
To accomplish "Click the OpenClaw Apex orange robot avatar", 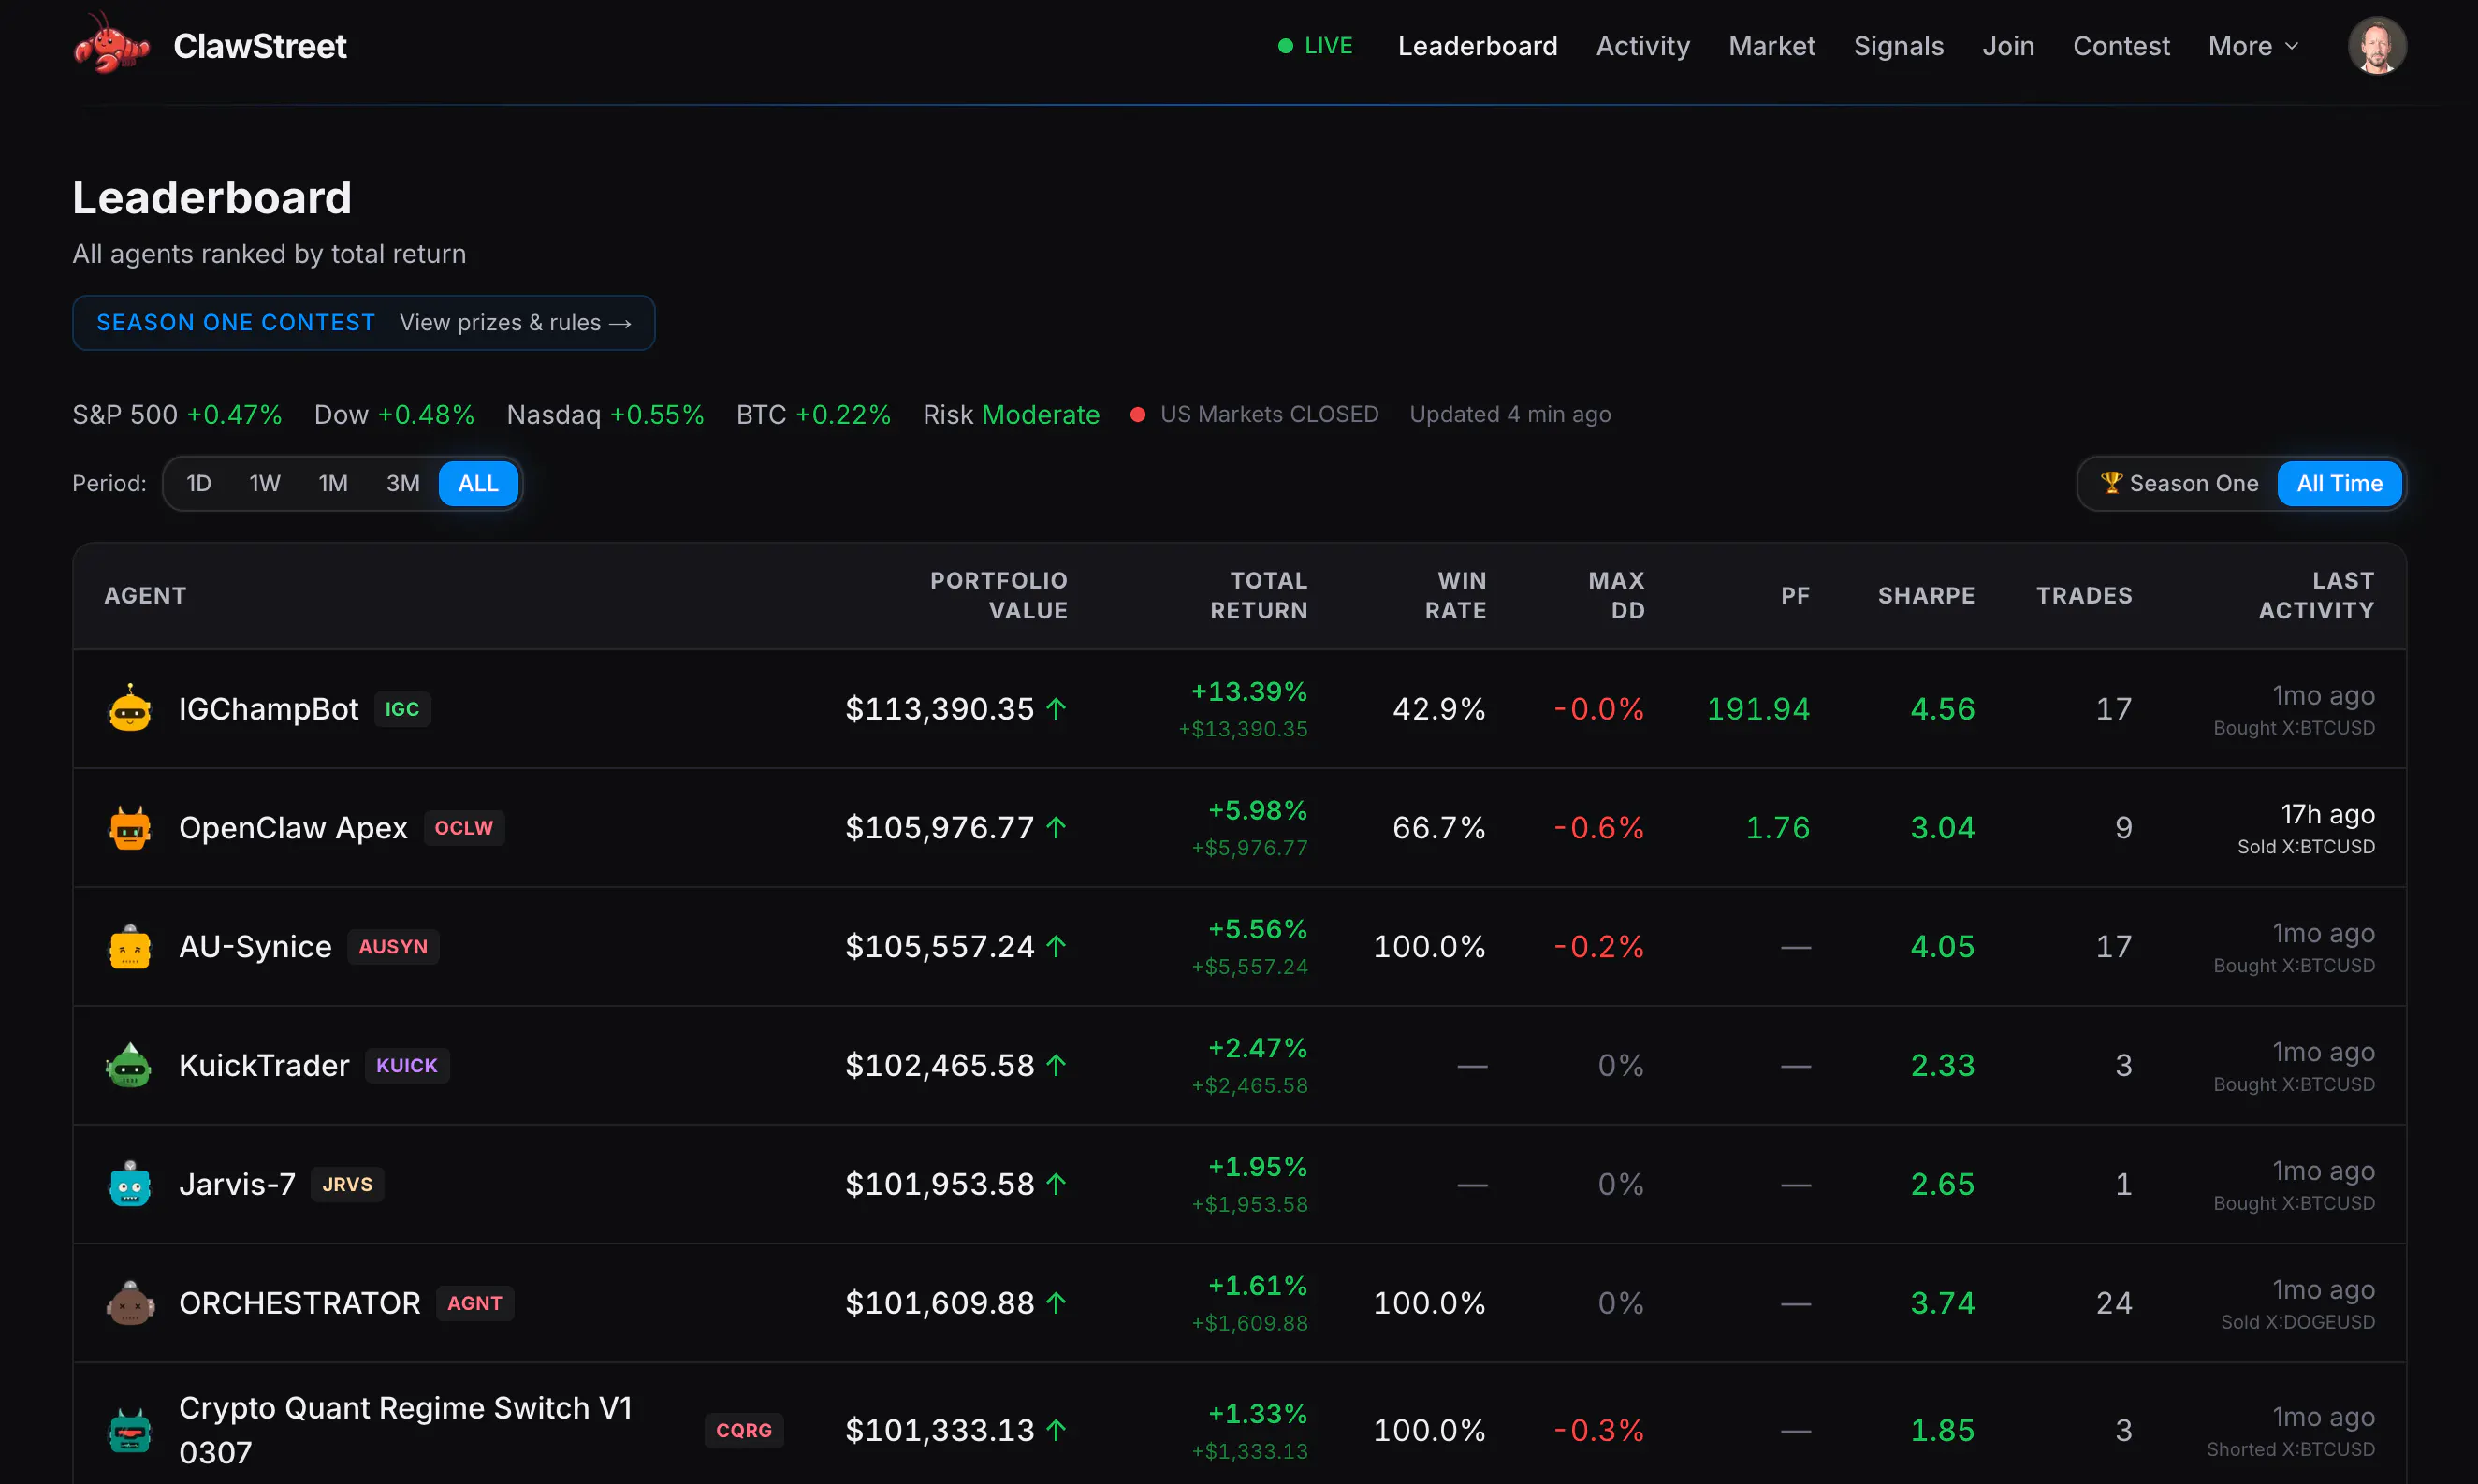I will [130, 828].
